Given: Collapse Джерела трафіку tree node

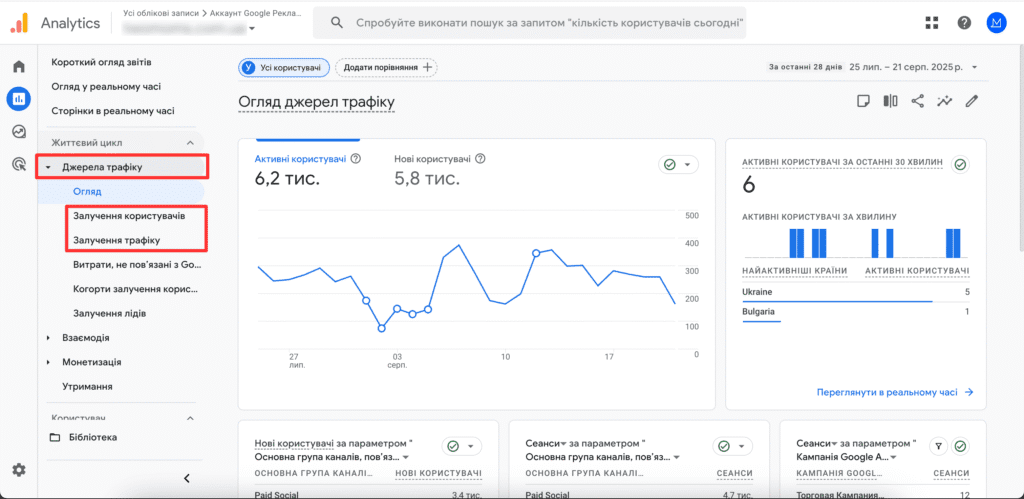Looking at the screenshot, I should pos(48,167).
